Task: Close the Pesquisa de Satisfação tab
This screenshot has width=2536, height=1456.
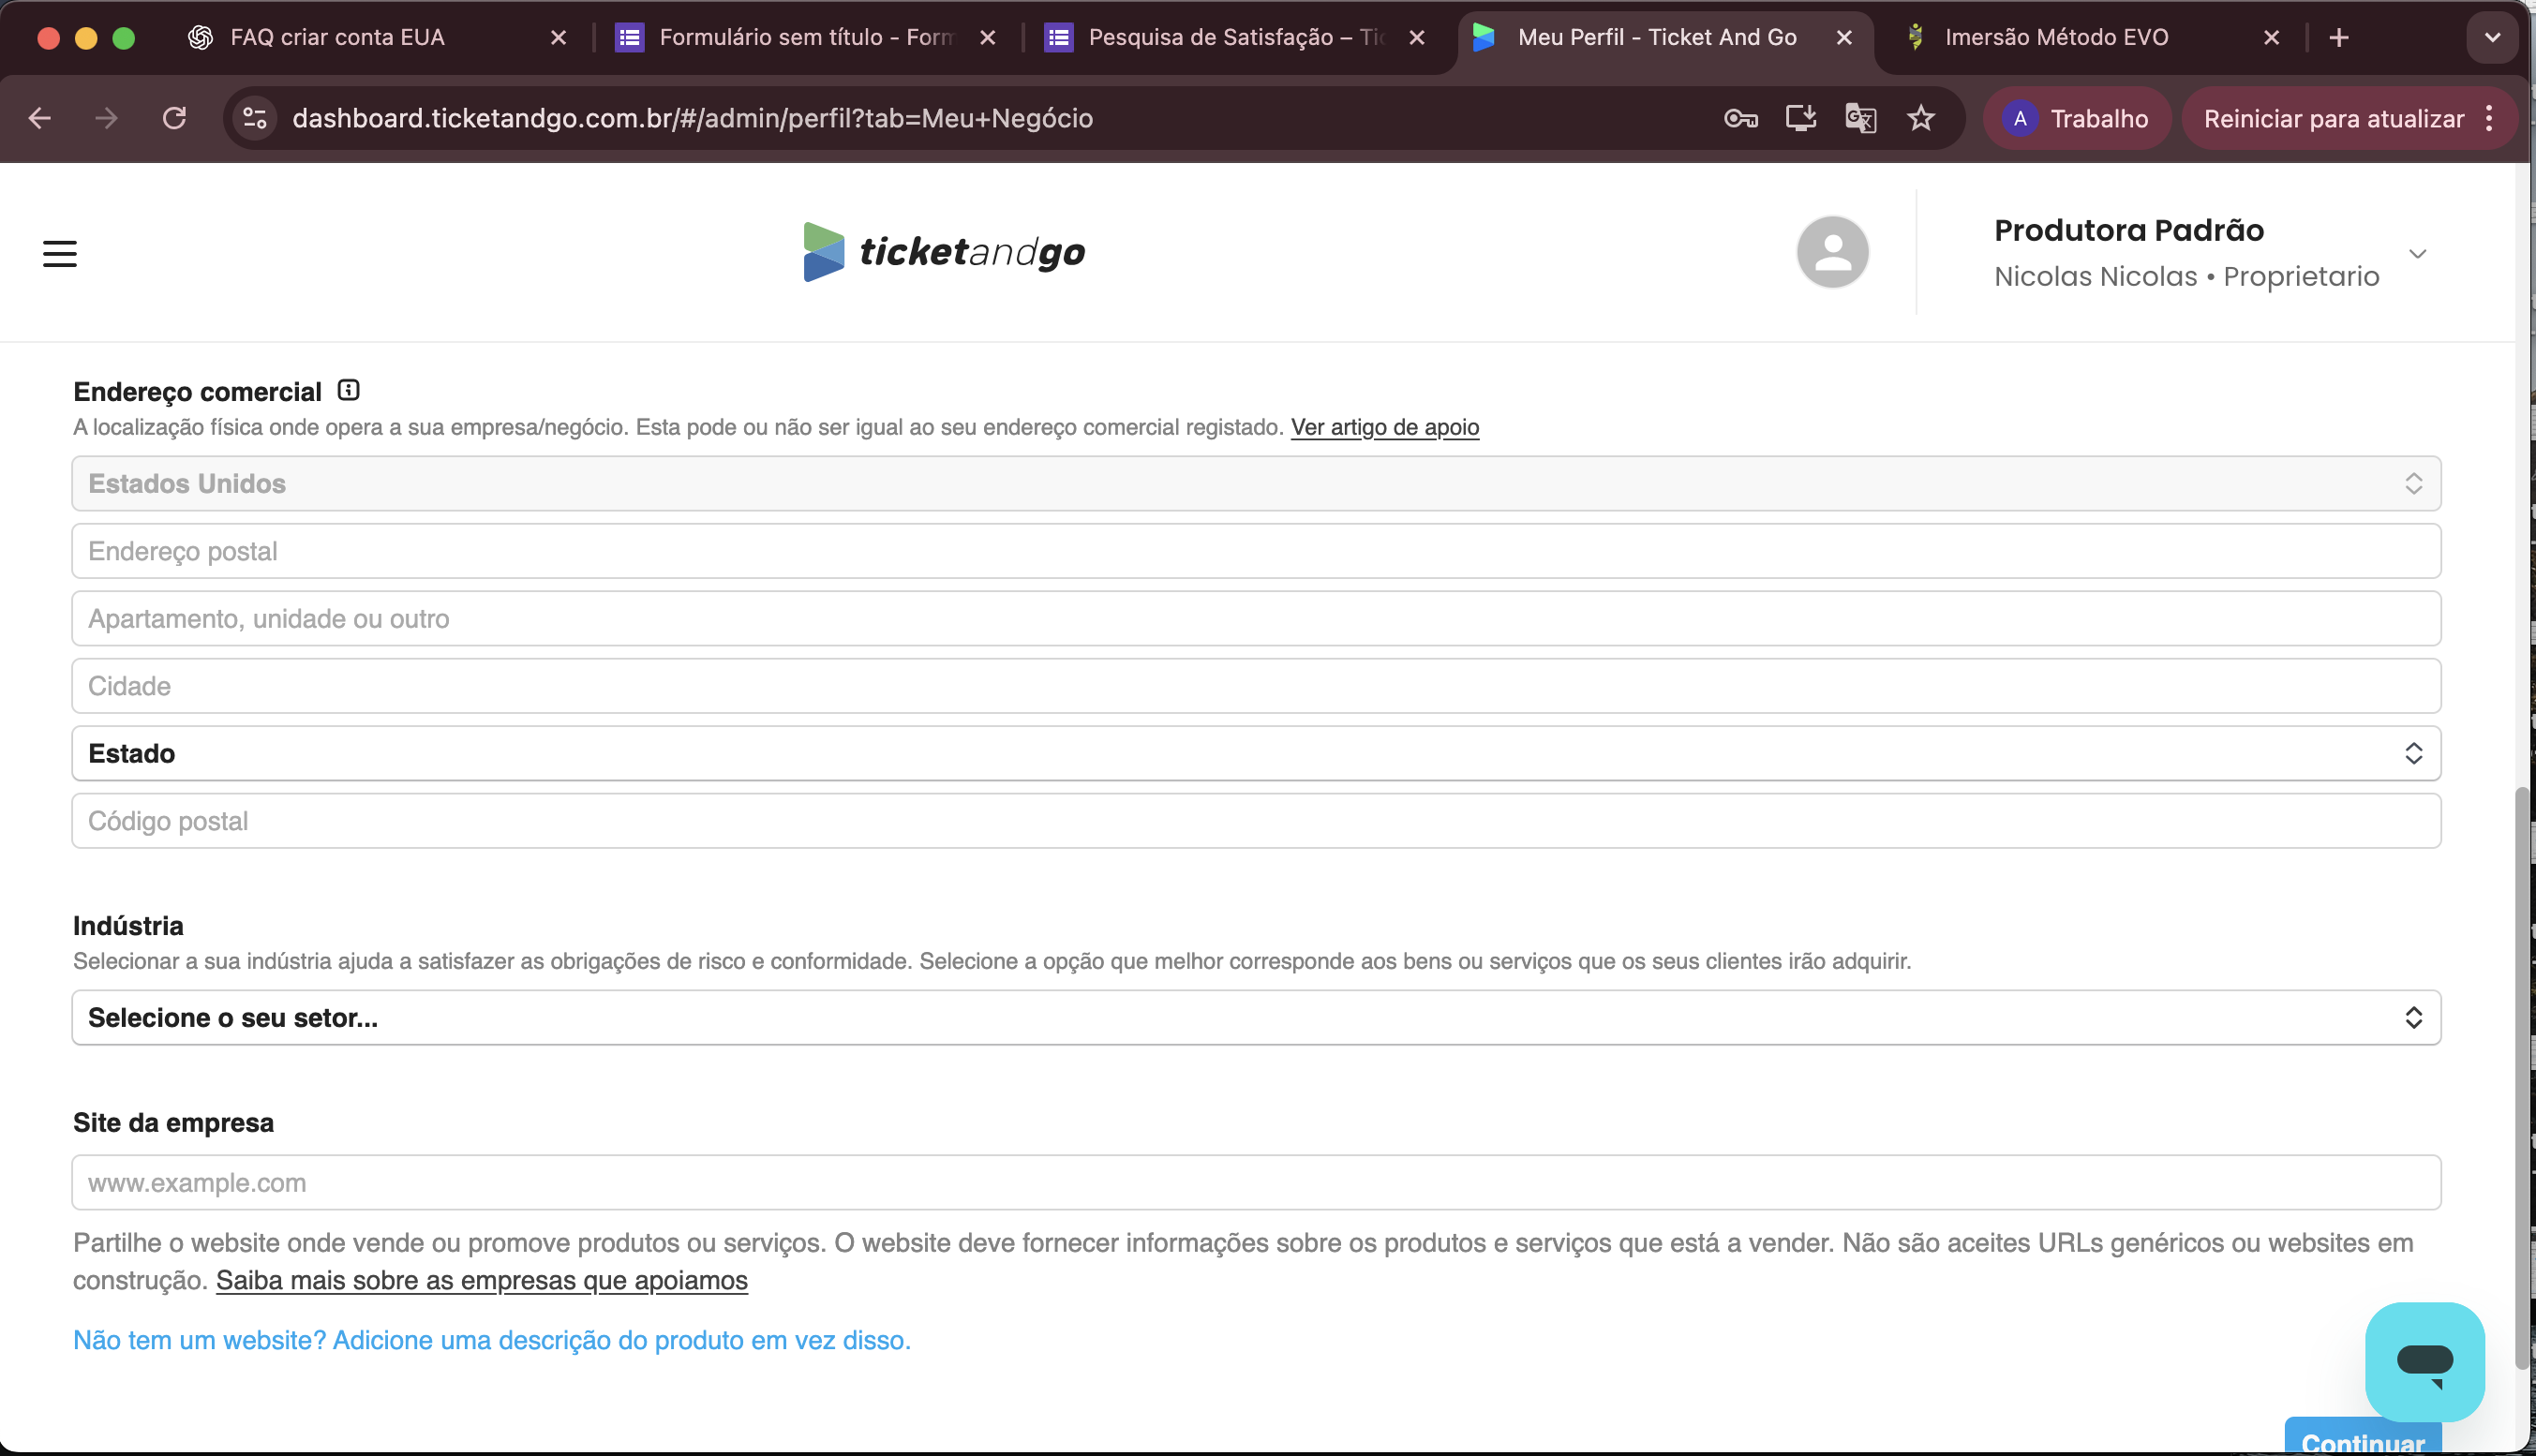Action: [x=1417, y=38]
